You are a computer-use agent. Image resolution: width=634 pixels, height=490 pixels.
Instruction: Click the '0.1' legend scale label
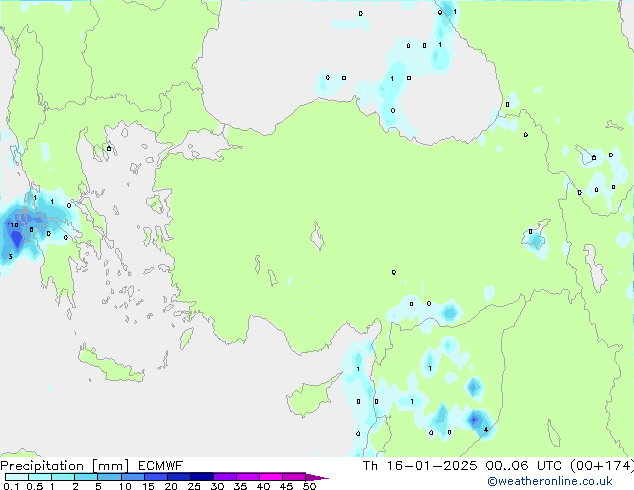tap(11, 486)
